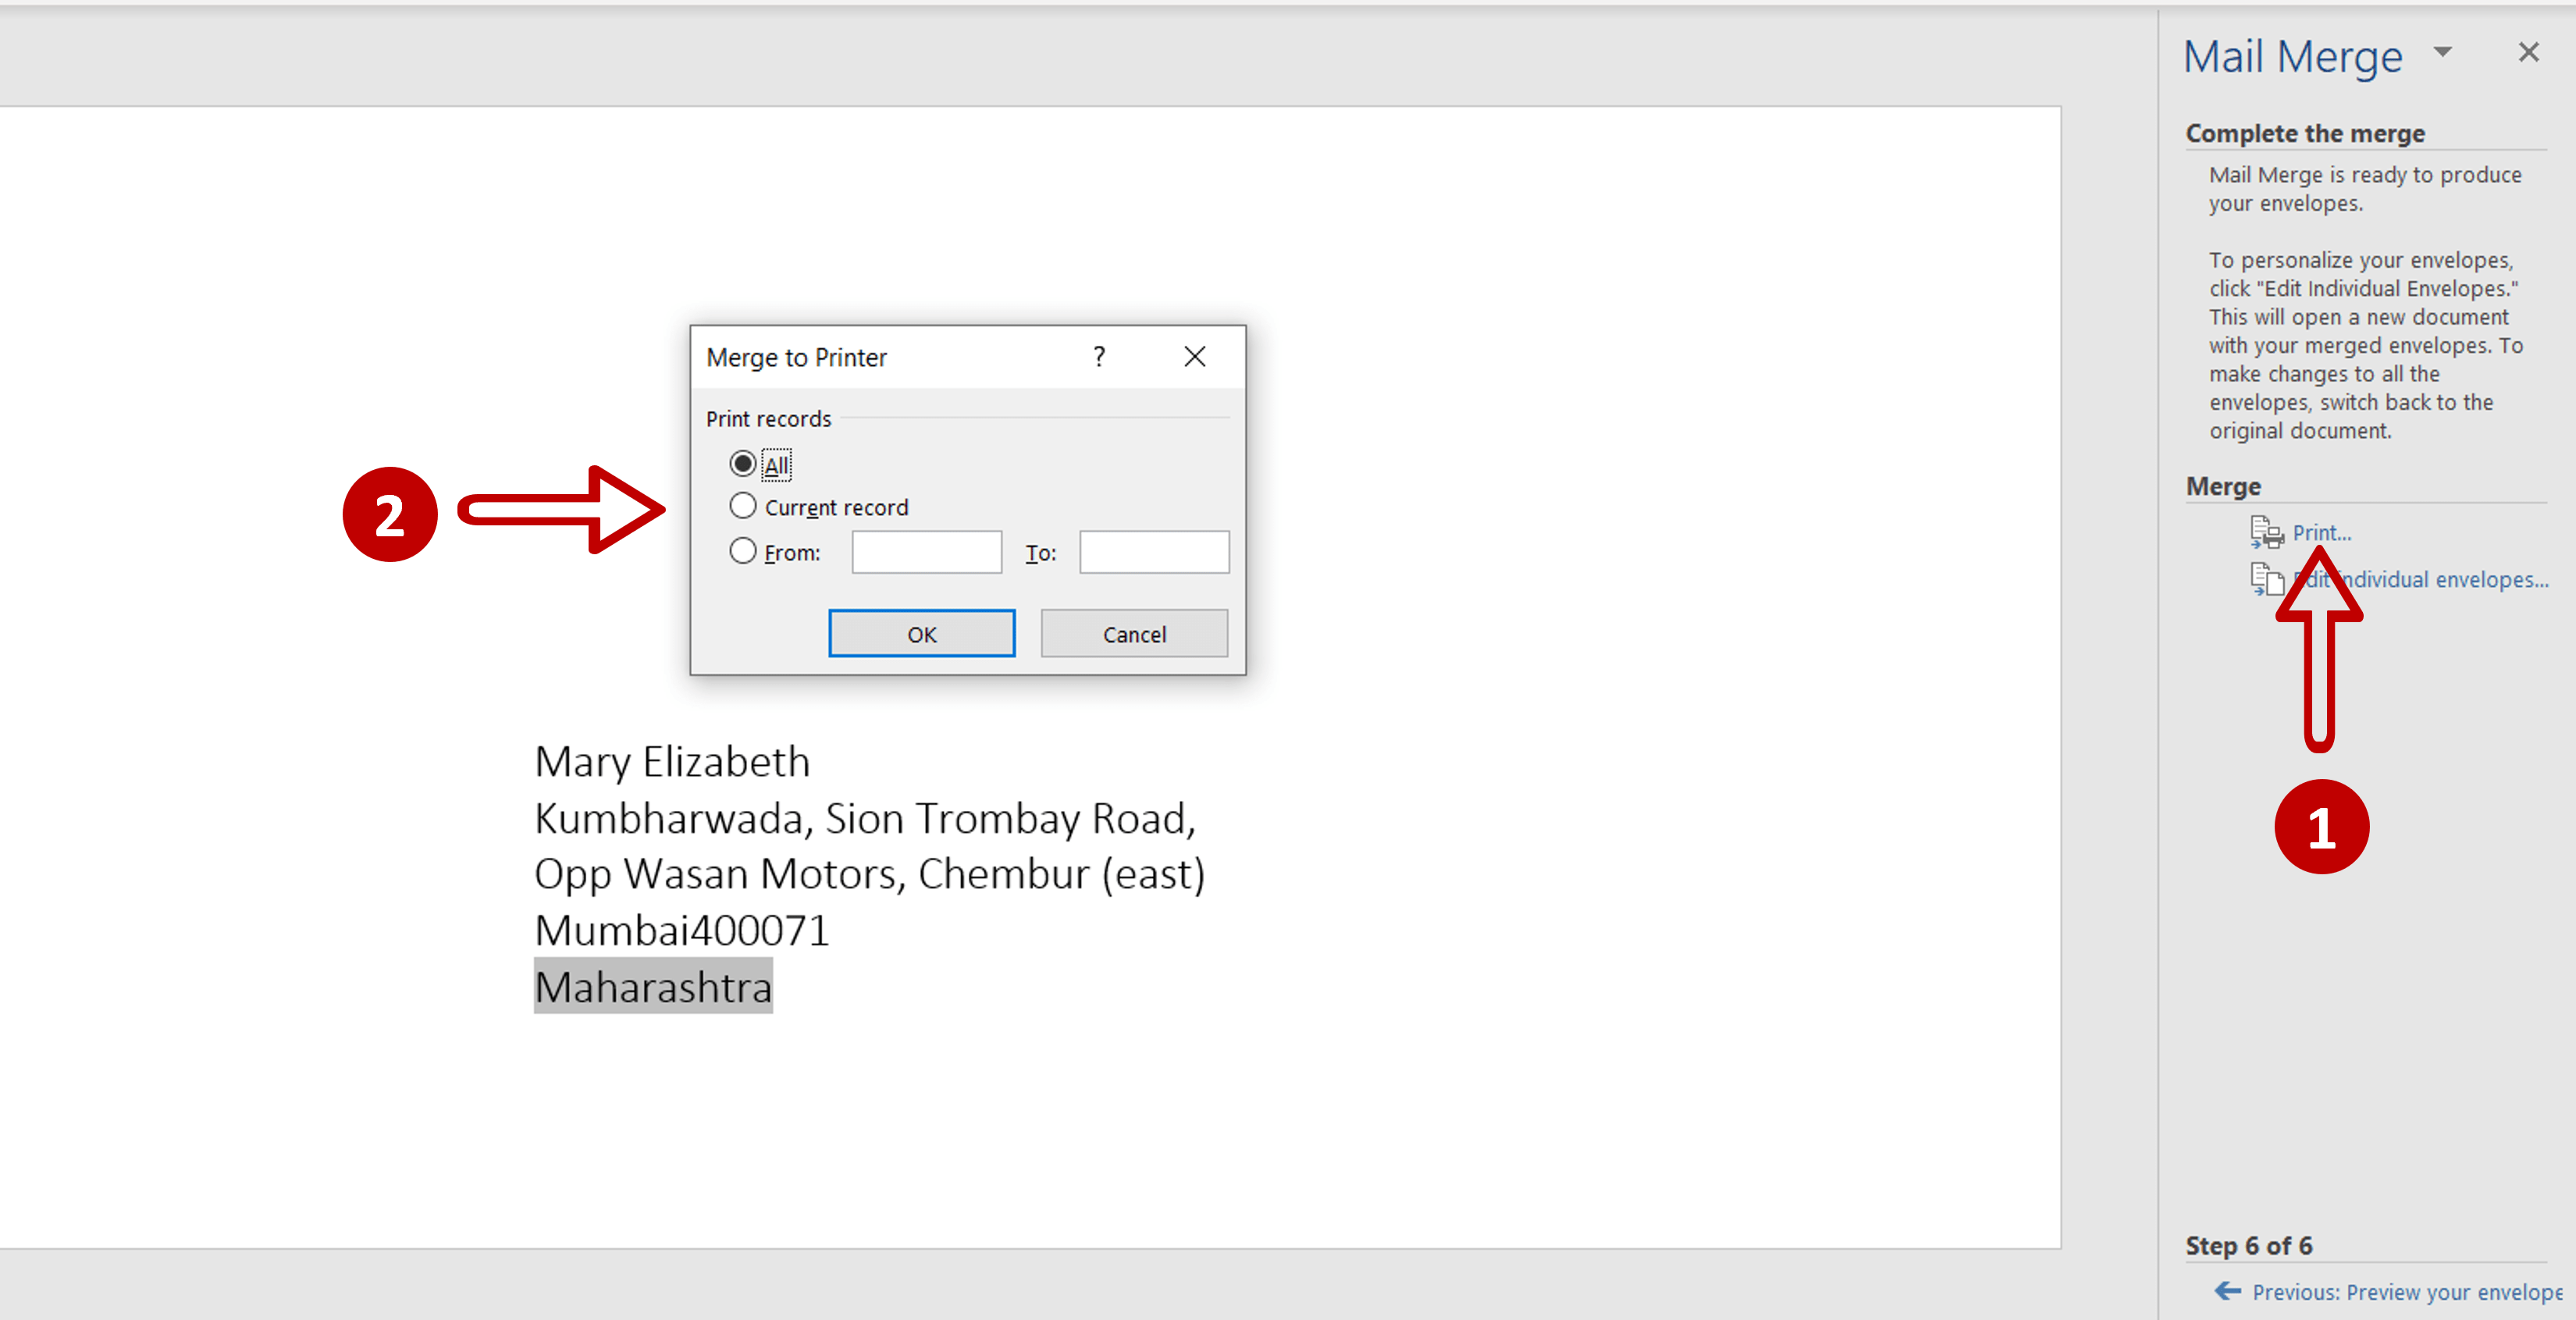2576x1320 pixels.
Task: Click the edit envelopes document icon
Action: pos(2266,579)
